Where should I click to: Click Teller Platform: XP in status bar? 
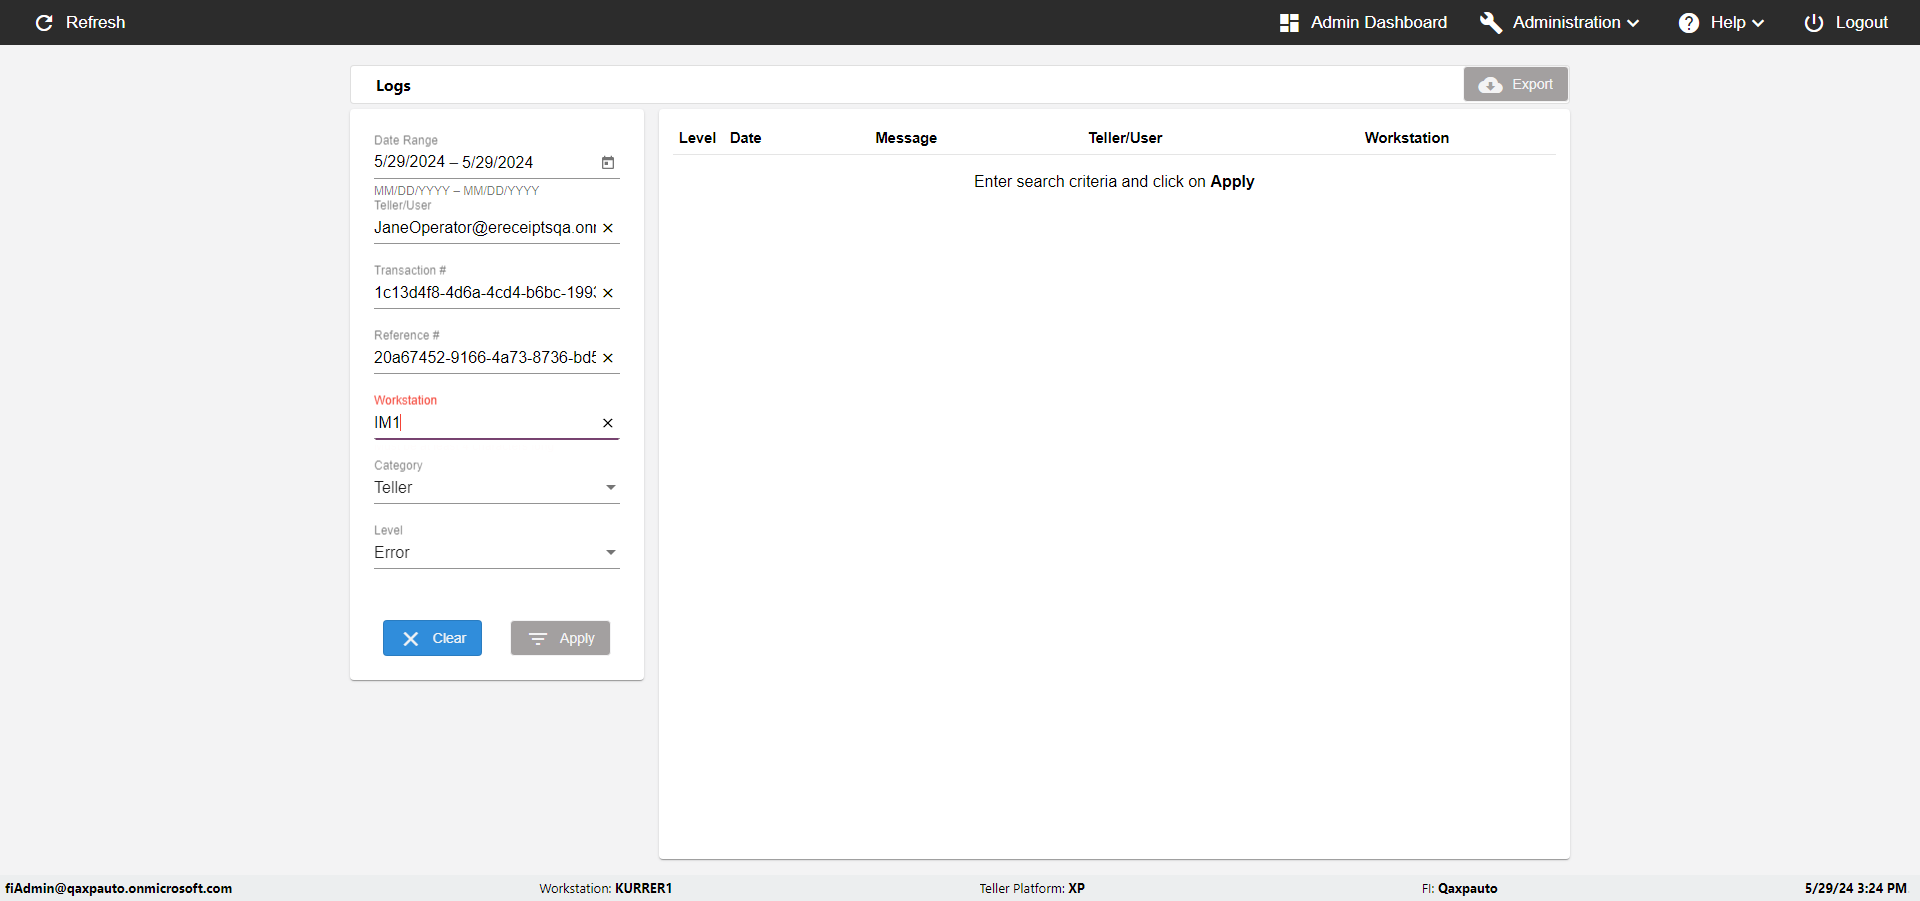point(1032,888)
